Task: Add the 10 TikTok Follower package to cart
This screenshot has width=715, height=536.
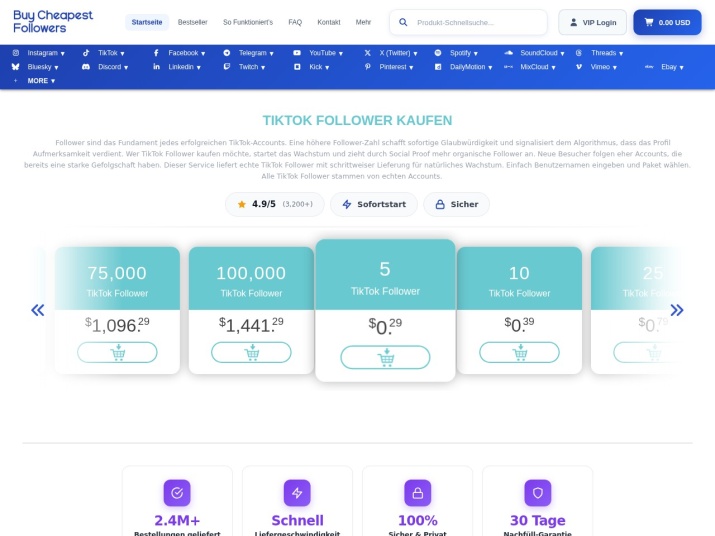Action: 519,353
